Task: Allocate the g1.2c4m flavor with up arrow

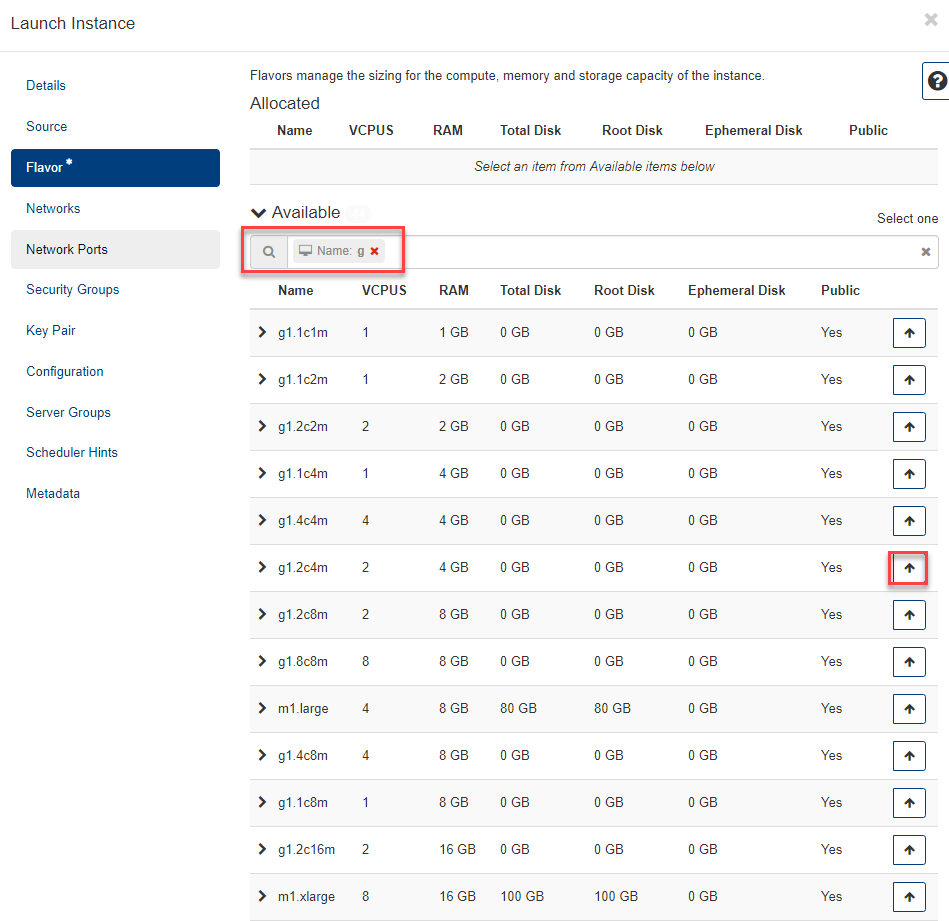Action: click(908, 568)
